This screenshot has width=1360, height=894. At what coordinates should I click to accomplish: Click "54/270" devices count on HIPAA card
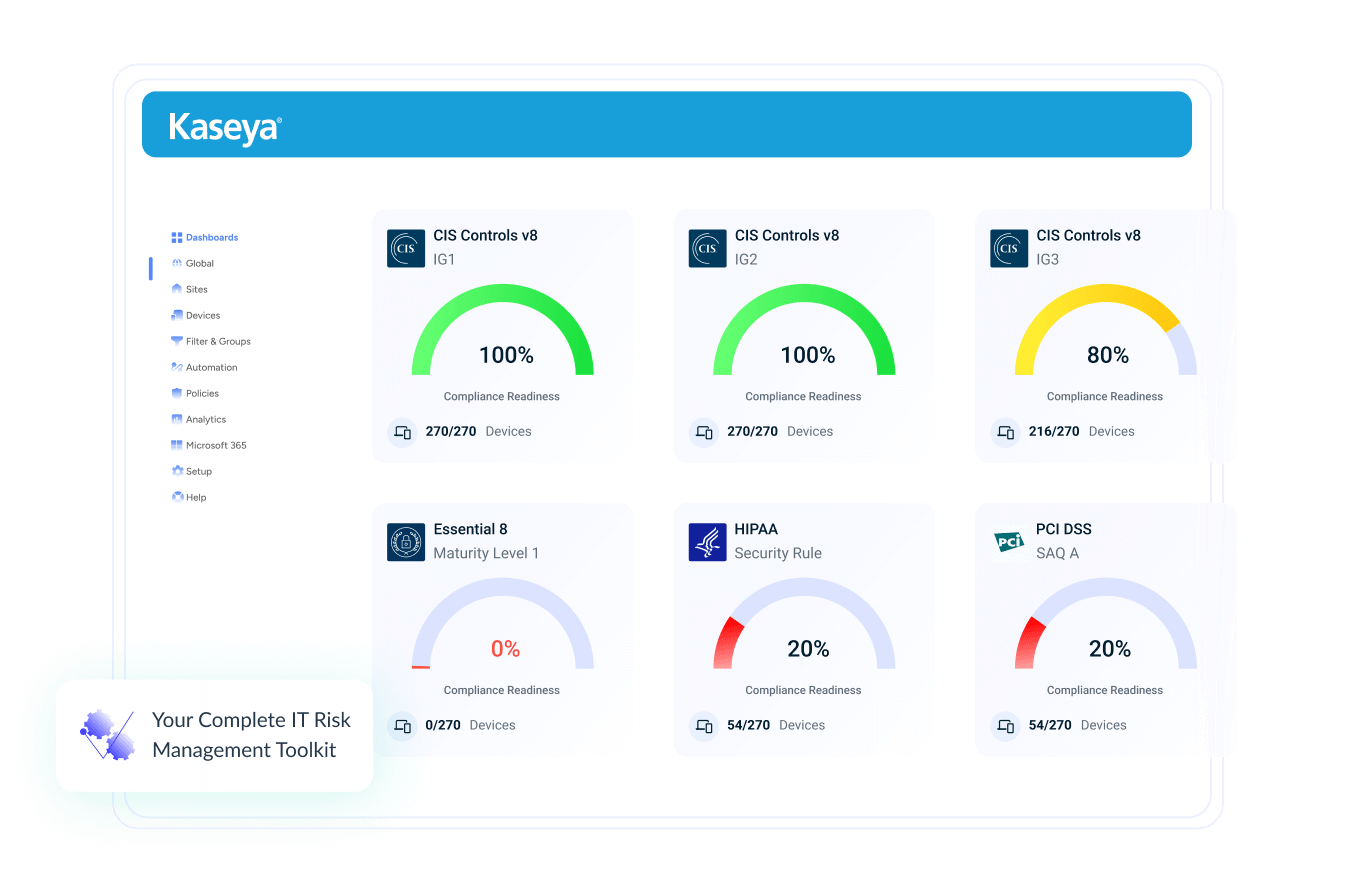[x=749, y=726]
